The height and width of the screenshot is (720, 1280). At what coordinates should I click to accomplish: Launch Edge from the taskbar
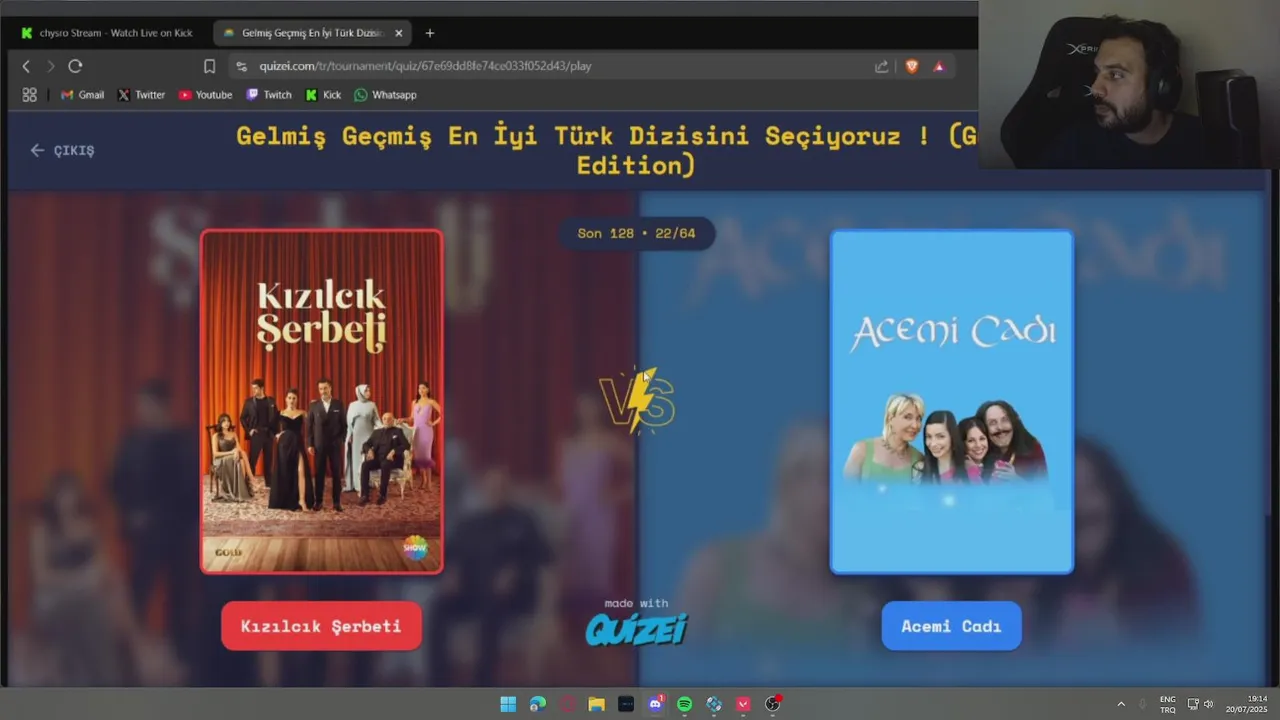click(x=538, y=704)
